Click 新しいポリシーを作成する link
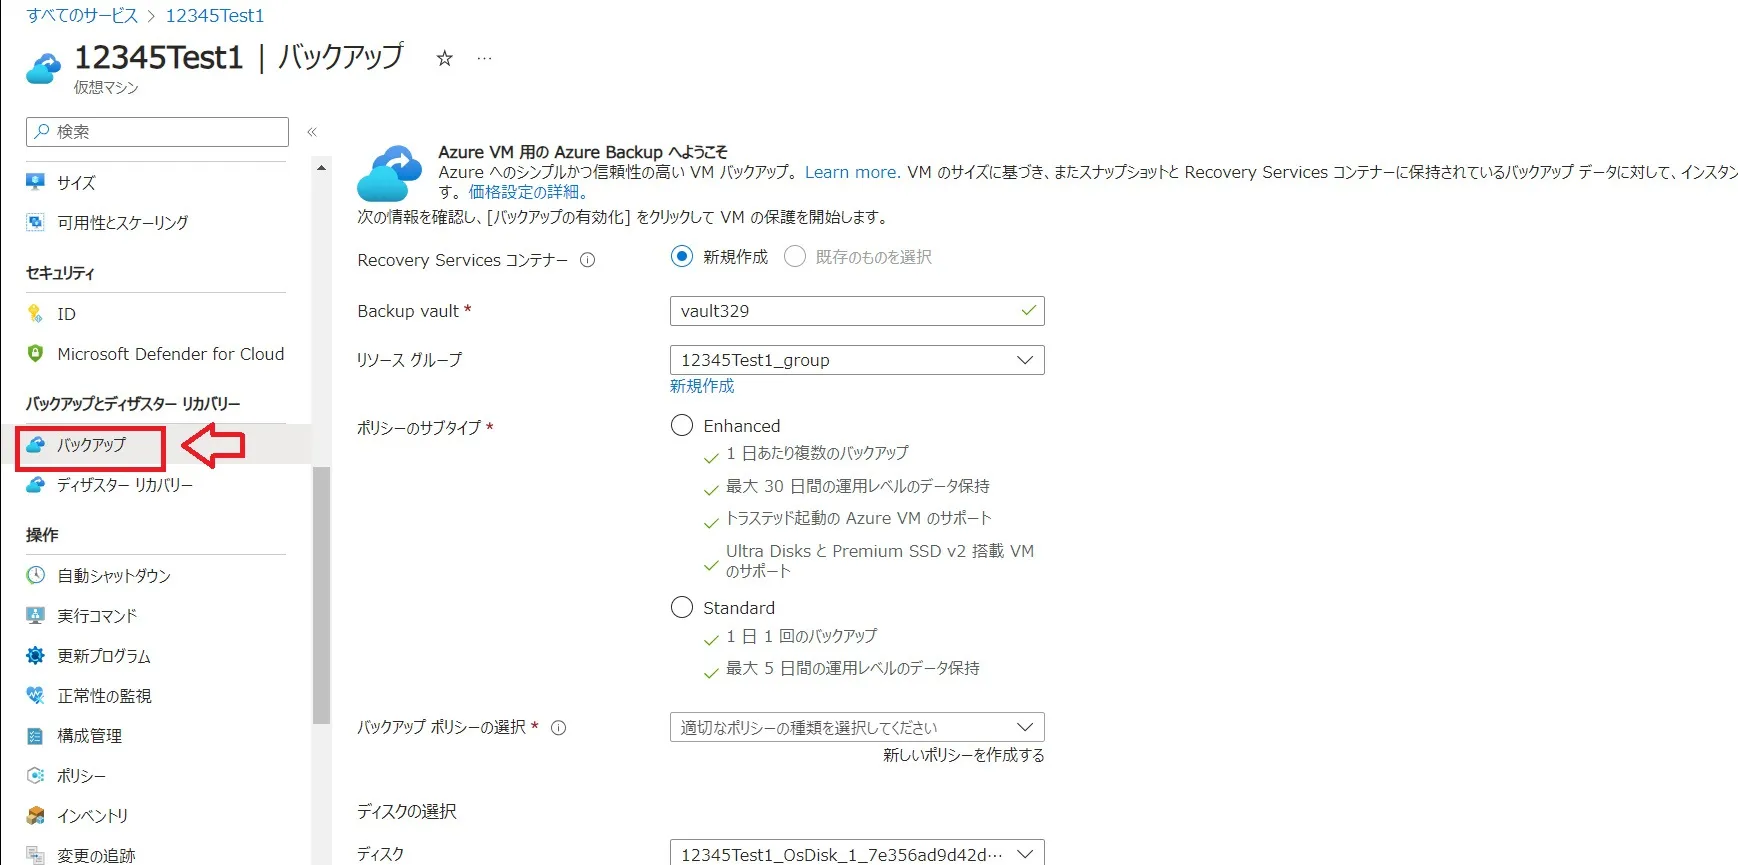 coord(964,755)
